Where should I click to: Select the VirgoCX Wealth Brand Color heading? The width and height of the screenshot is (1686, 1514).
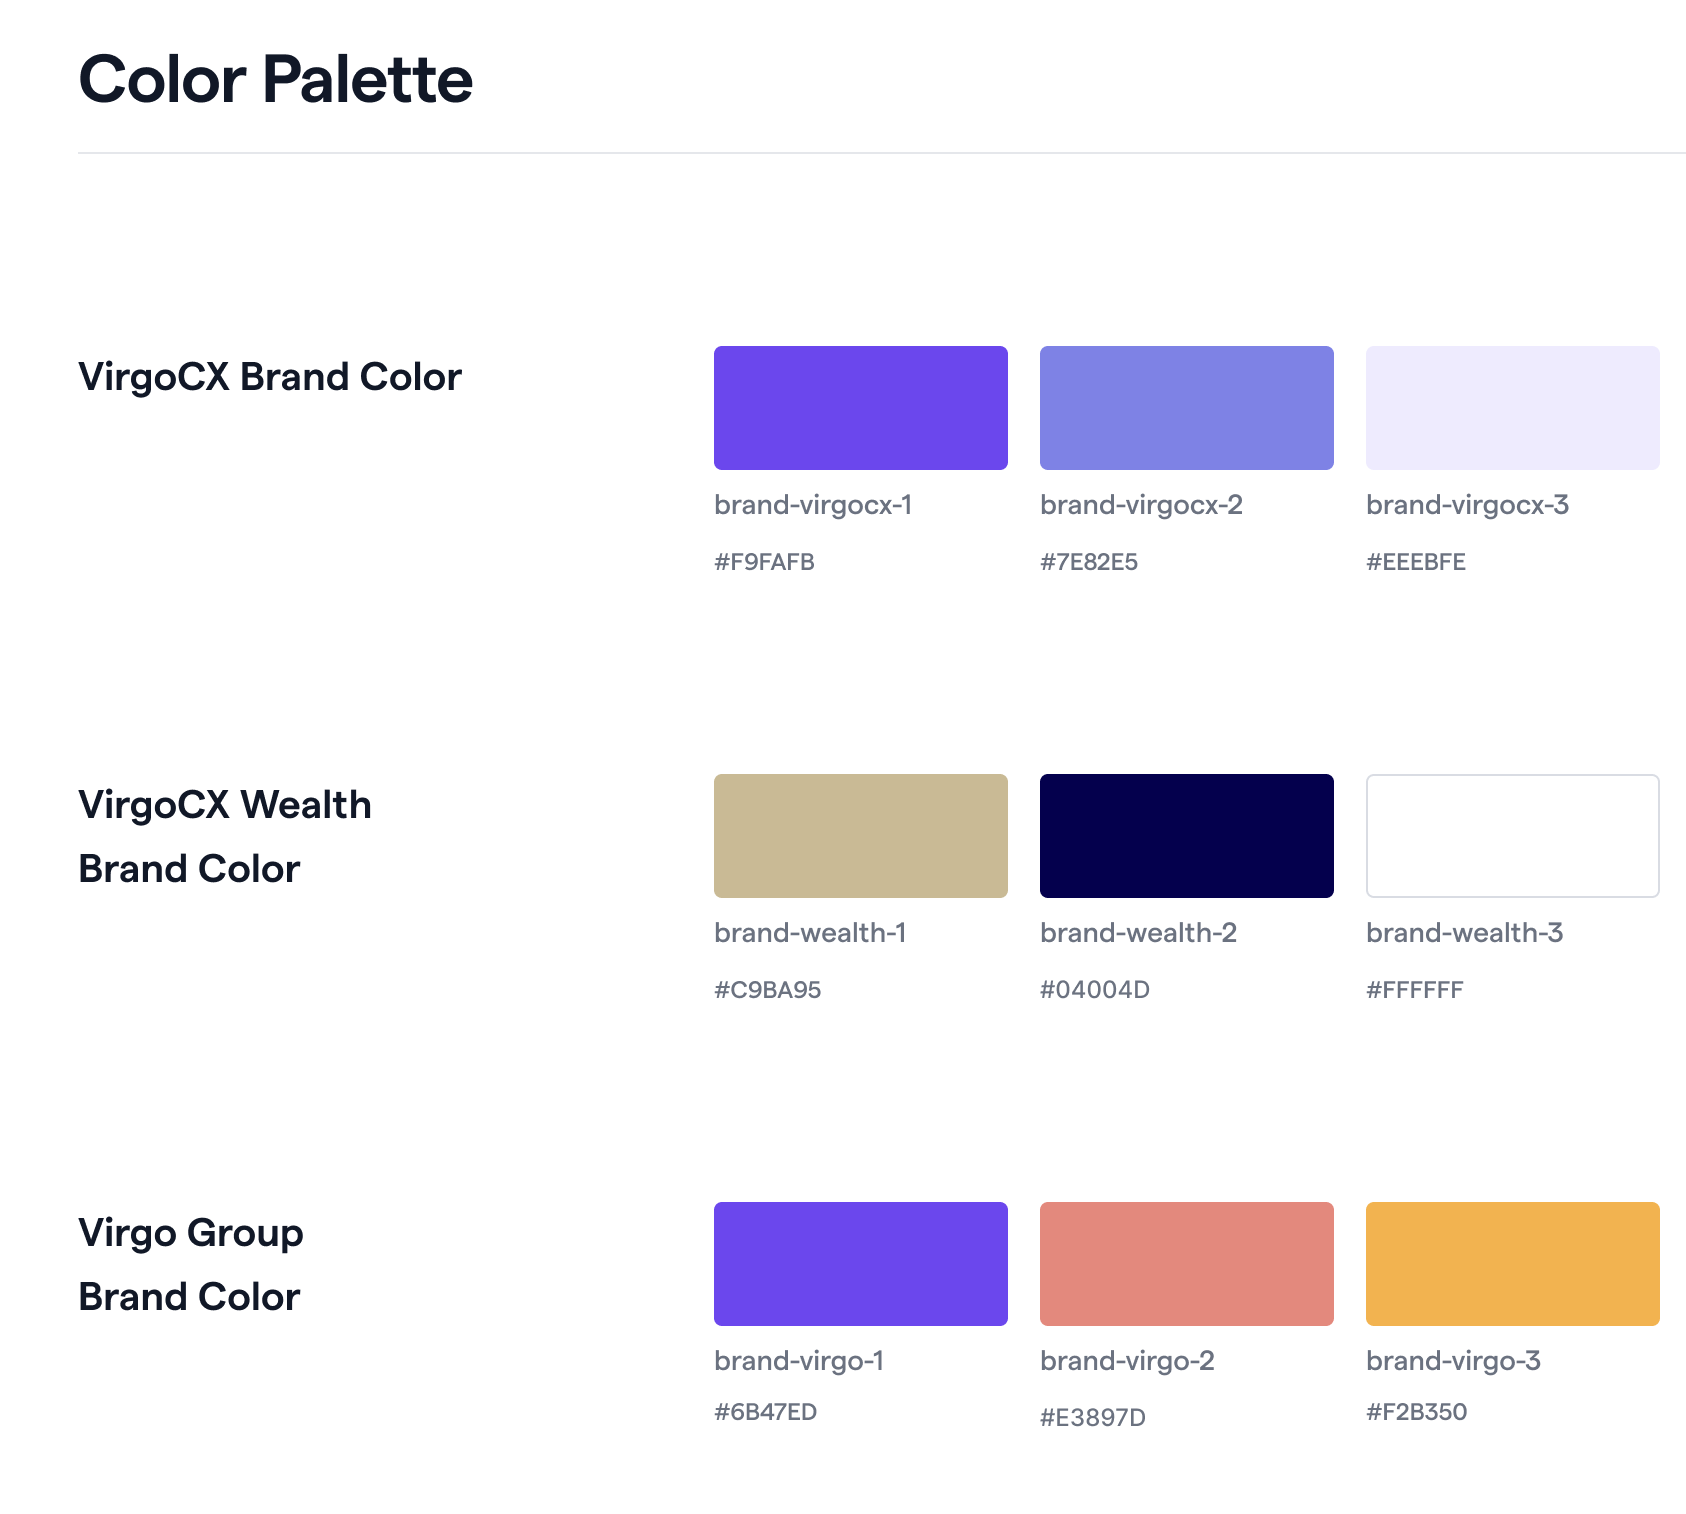[x=225, y=837]
